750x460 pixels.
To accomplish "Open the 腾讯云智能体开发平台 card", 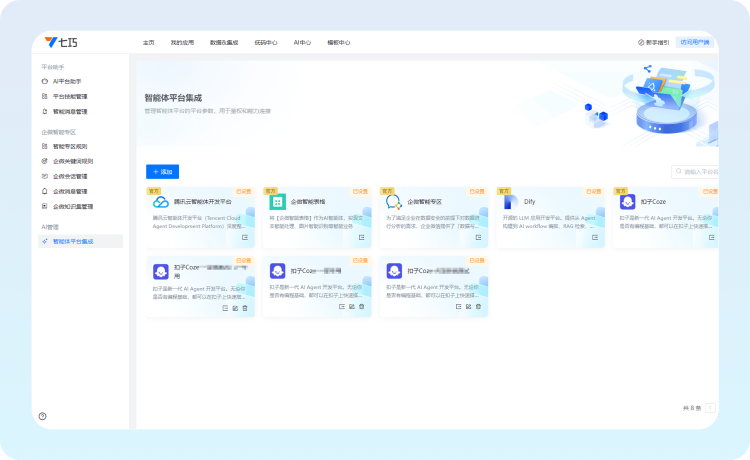I will (x=200, y=218).
